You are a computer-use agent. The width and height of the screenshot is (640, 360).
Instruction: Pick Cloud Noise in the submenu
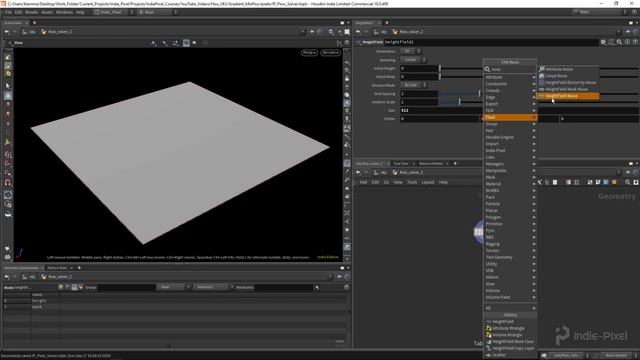[568, 76]
